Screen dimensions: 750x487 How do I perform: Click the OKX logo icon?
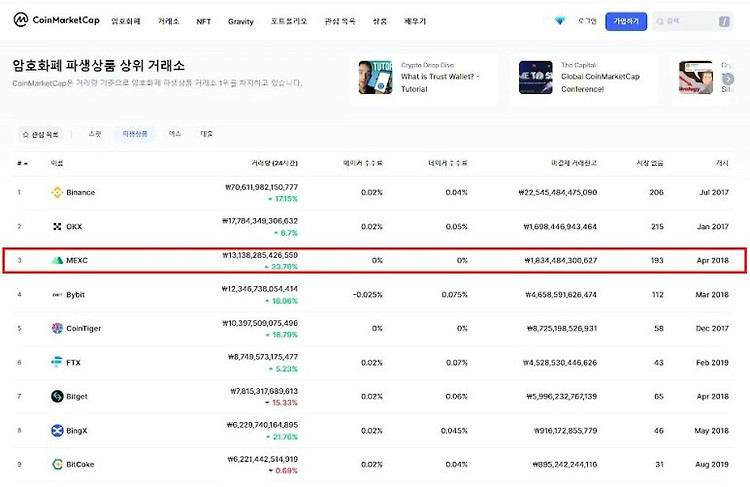tap(57, 226)
